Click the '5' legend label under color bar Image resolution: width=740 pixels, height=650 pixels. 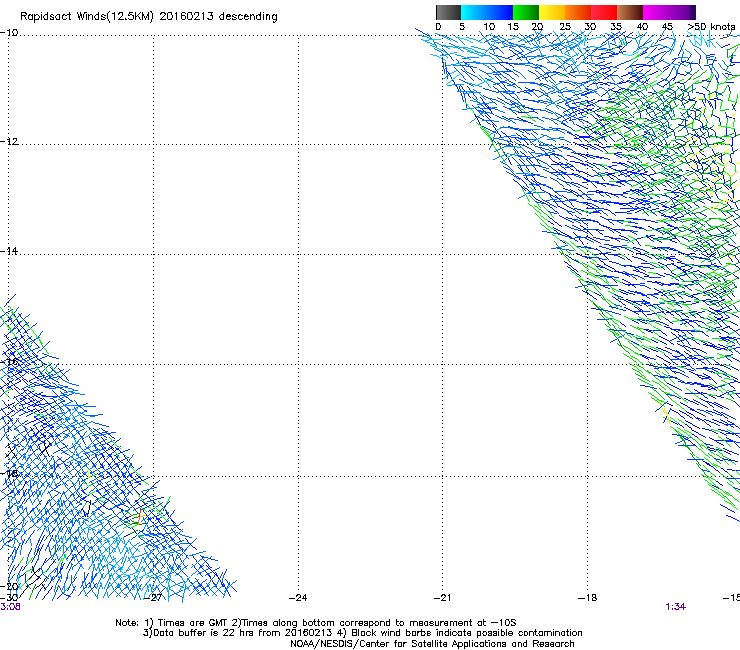[x=462, y=27]
